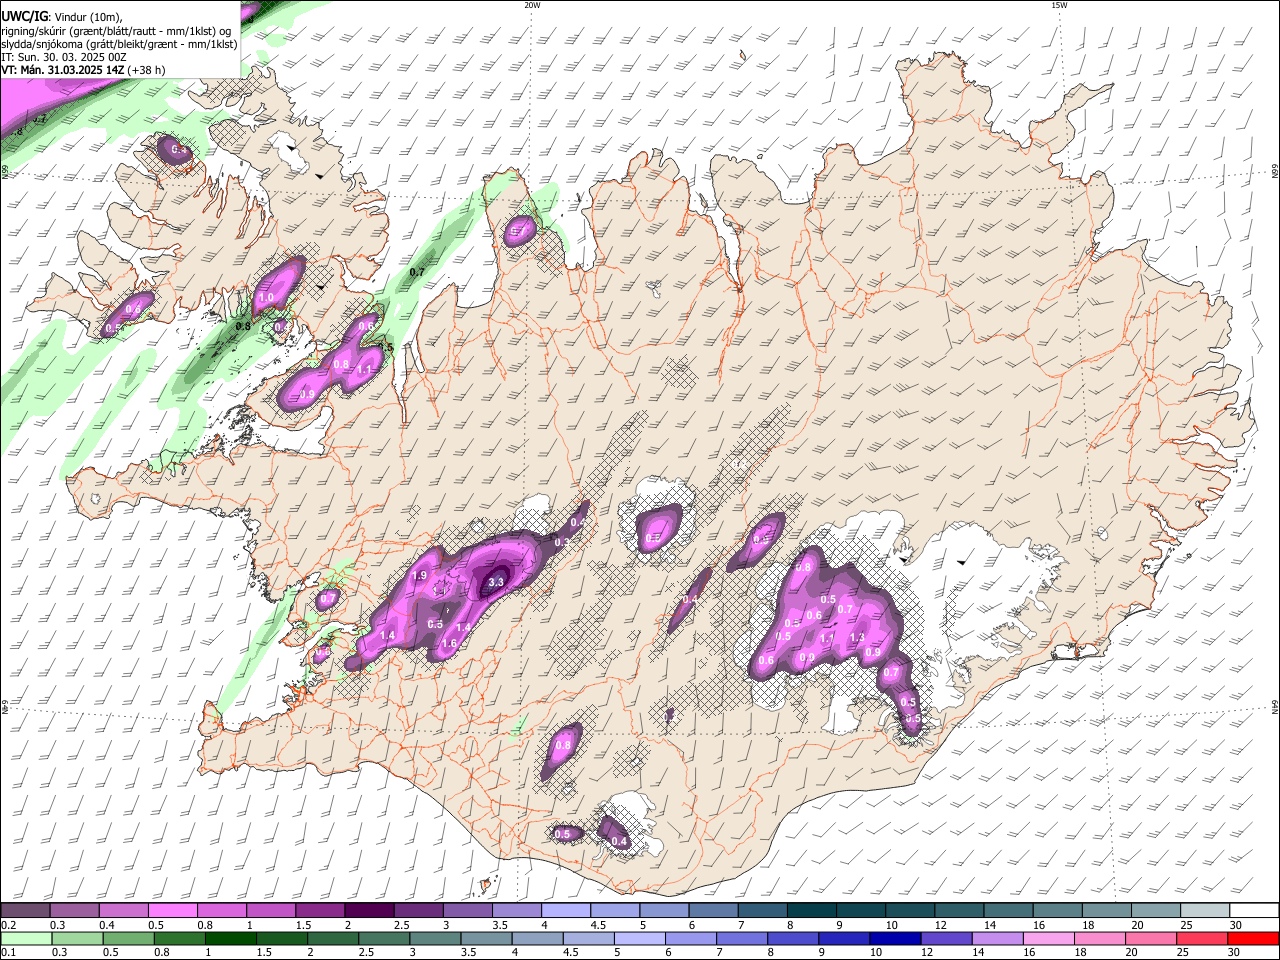The image size is (1280, 960).
Task: Pick the bright red swatch ending the bottom legend row
Action: pos(1254,939)
